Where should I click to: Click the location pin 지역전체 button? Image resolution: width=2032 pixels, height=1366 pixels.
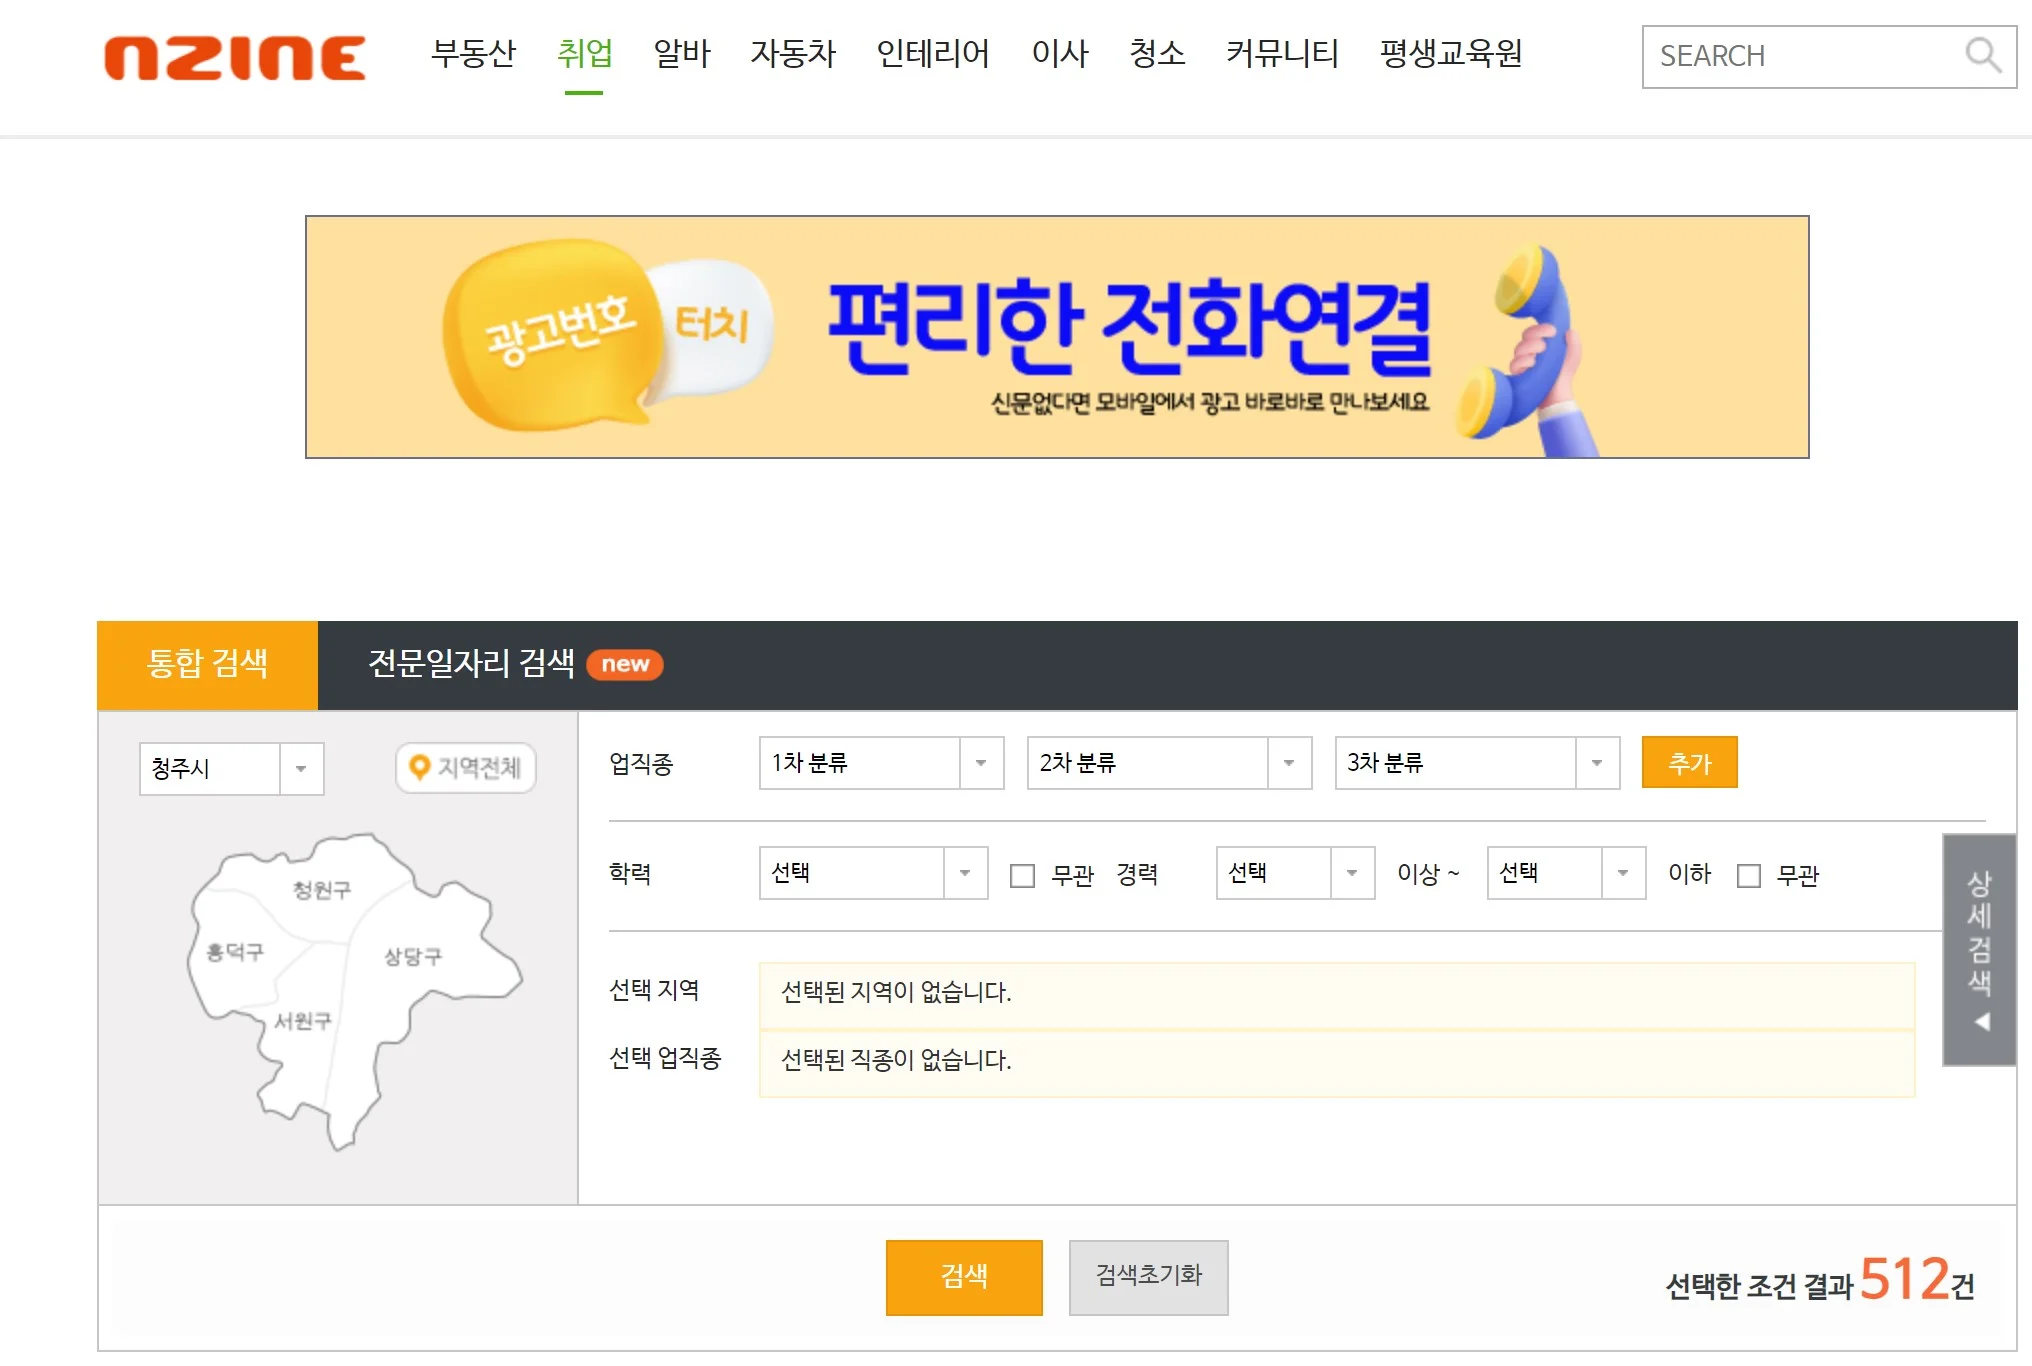point(466,768)
